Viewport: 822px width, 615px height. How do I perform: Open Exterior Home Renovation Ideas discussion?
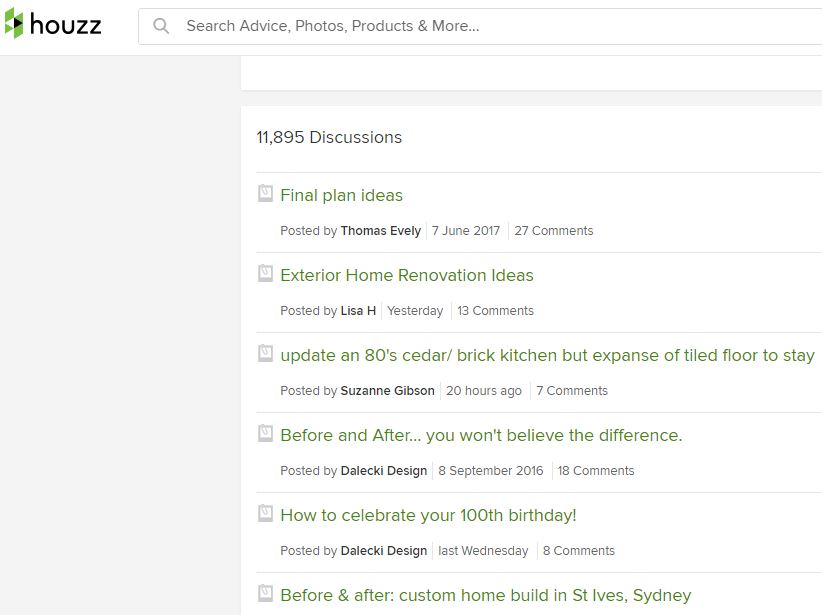click(x=406, y=276)
